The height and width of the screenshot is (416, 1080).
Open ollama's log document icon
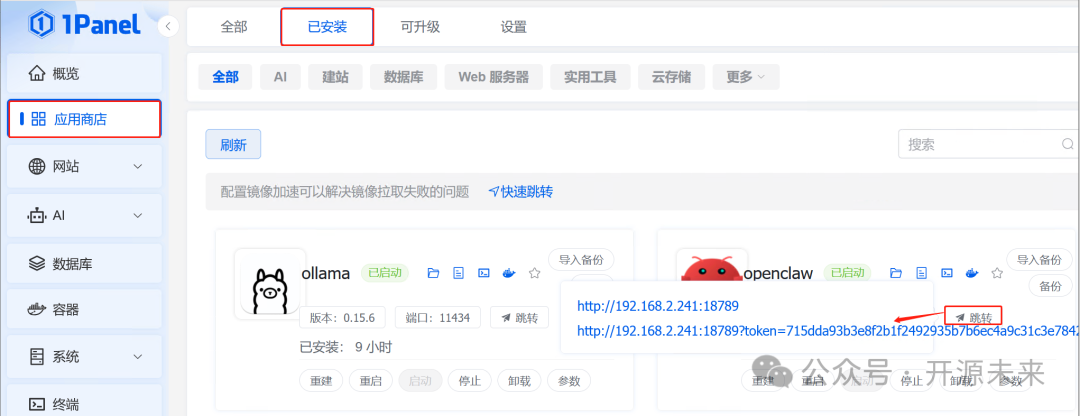[459, 273]
